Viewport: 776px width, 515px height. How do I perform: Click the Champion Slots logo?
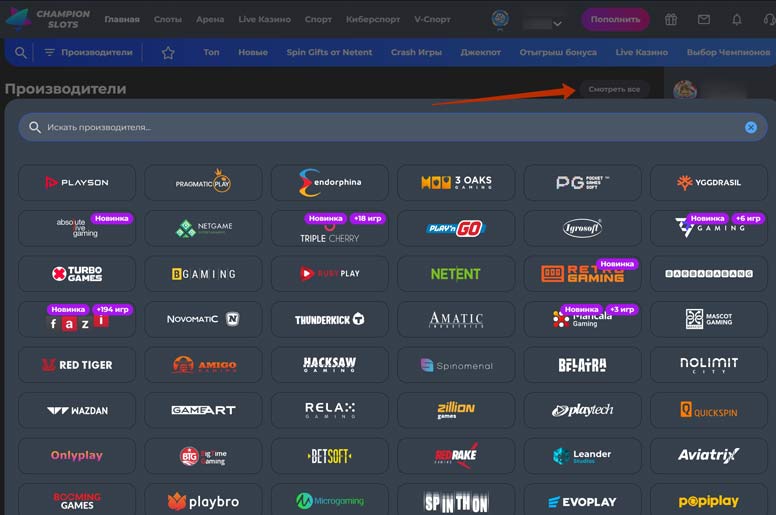(x=49, y=19)
